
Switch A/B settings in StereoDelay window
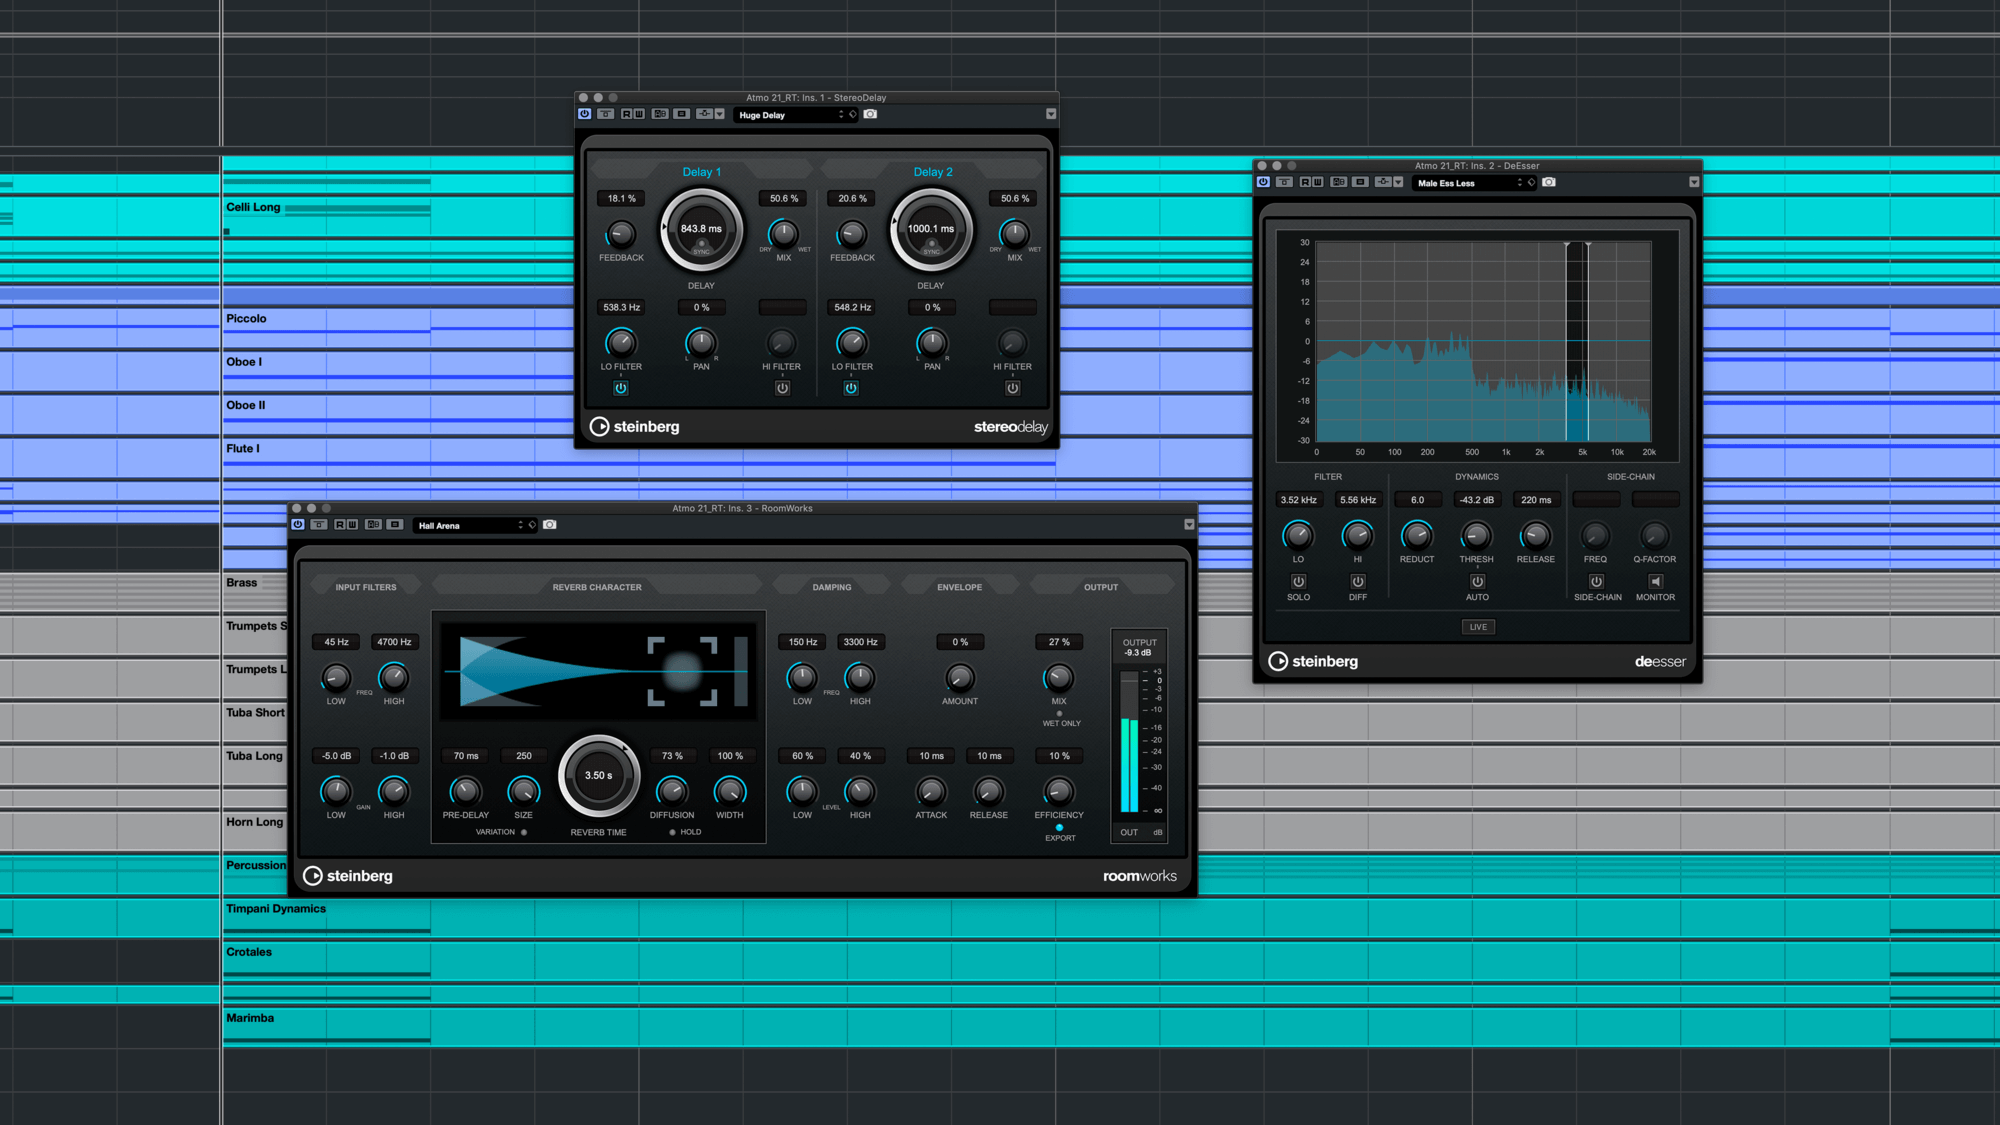coord(660,114)
